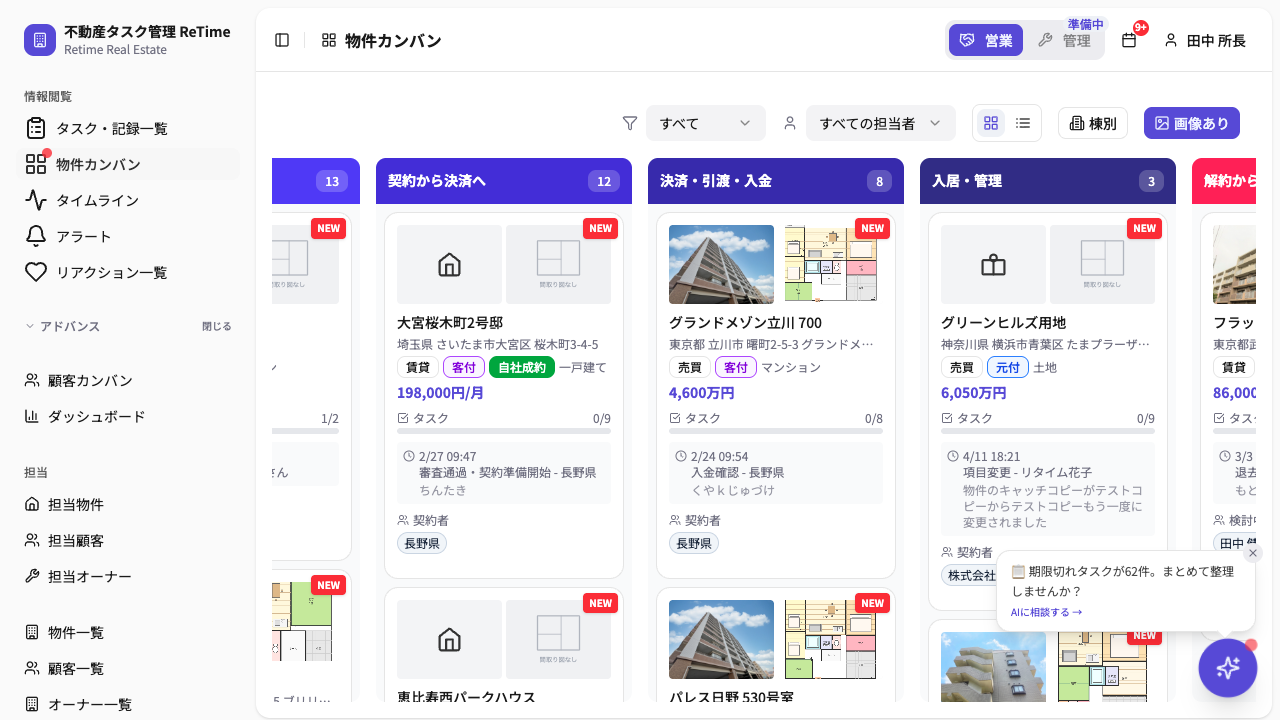
Task: Click the clock icon next to 2/24 09:54
Action: pos(681,456)
